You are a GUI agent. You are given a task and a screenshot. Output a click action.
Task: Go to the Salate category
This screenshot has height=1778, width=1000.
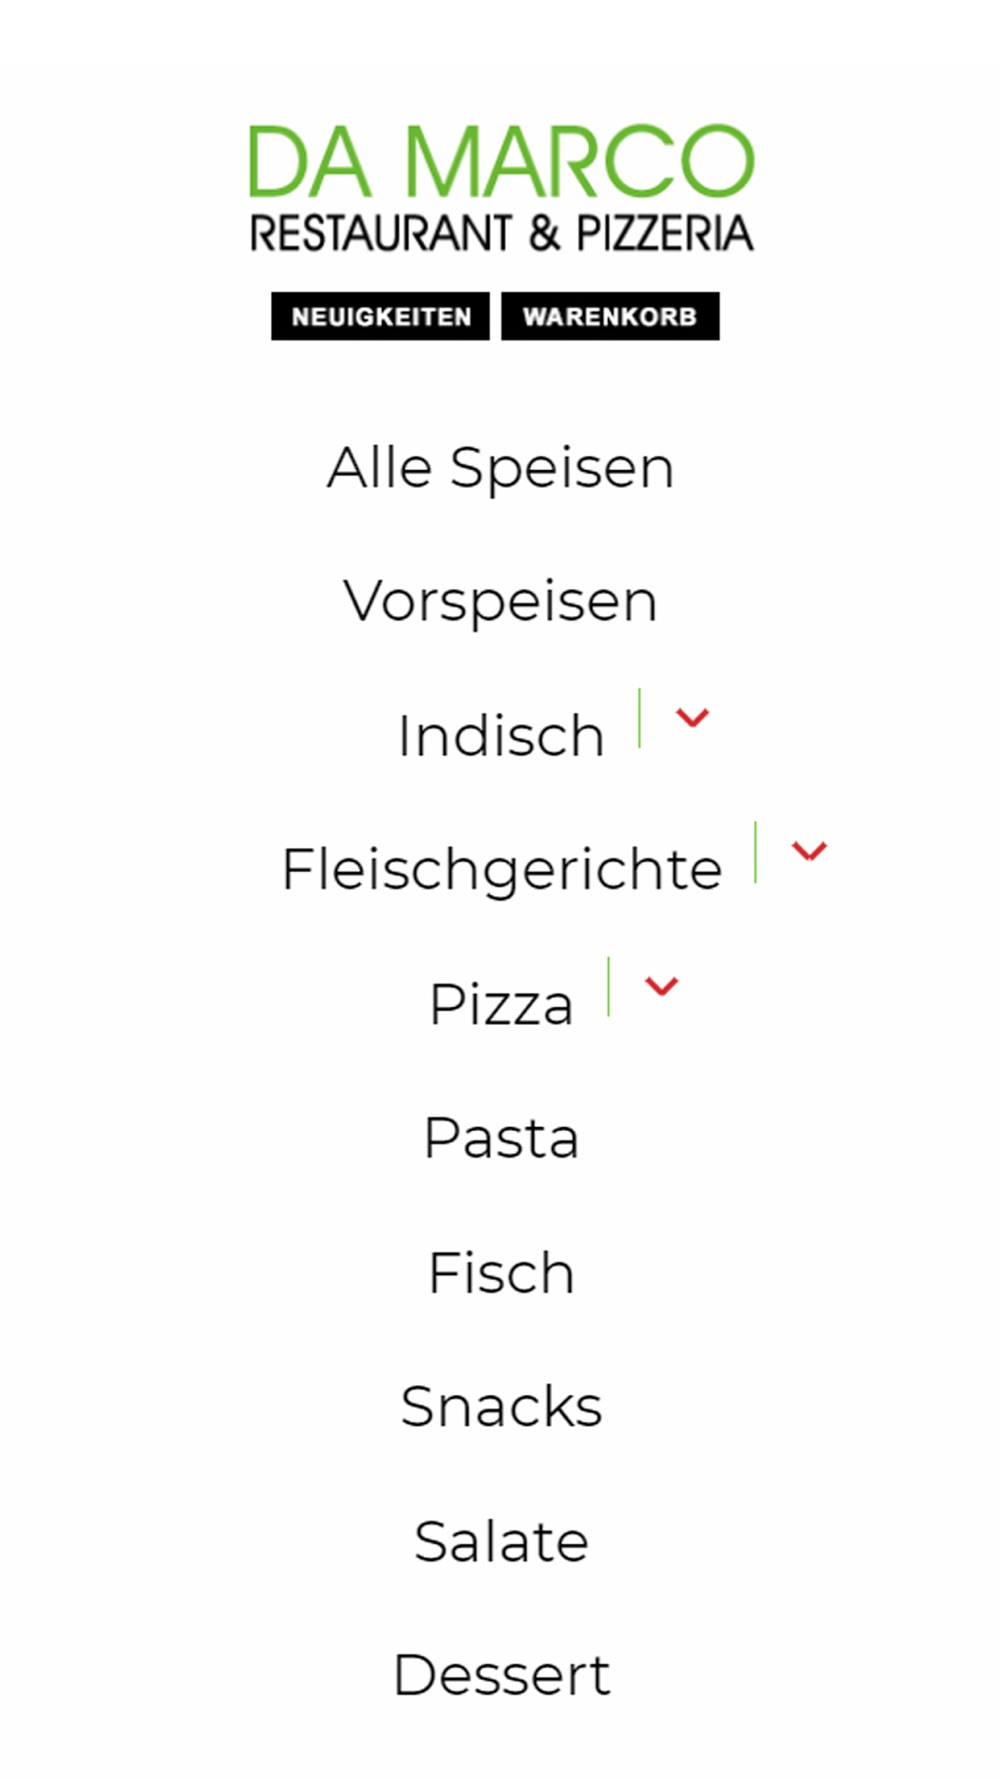(501, 1541)
